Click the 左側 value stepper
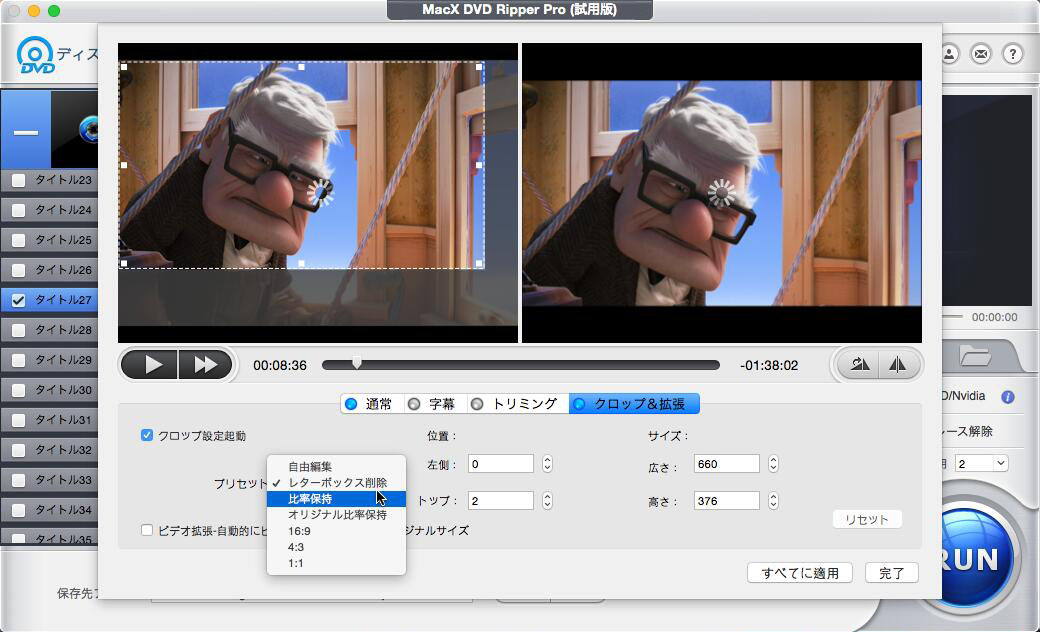Screen dimensions: 1040x632 tap(547, 464)
